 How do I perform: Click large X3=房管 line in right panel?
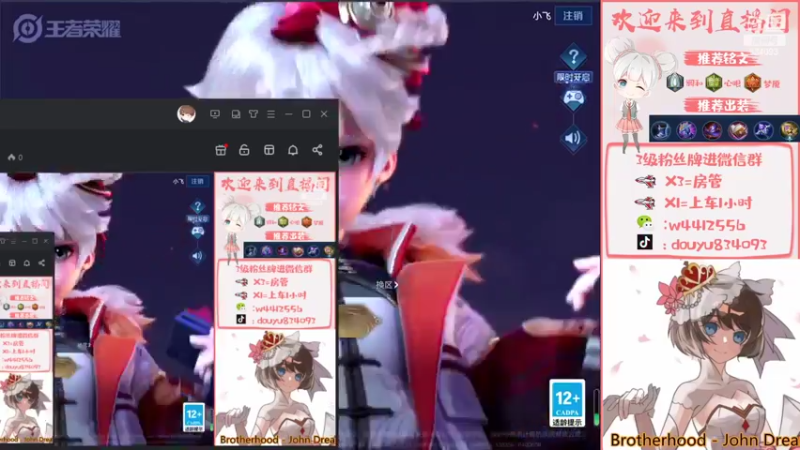pyautogui.click(x=693, y=181)
